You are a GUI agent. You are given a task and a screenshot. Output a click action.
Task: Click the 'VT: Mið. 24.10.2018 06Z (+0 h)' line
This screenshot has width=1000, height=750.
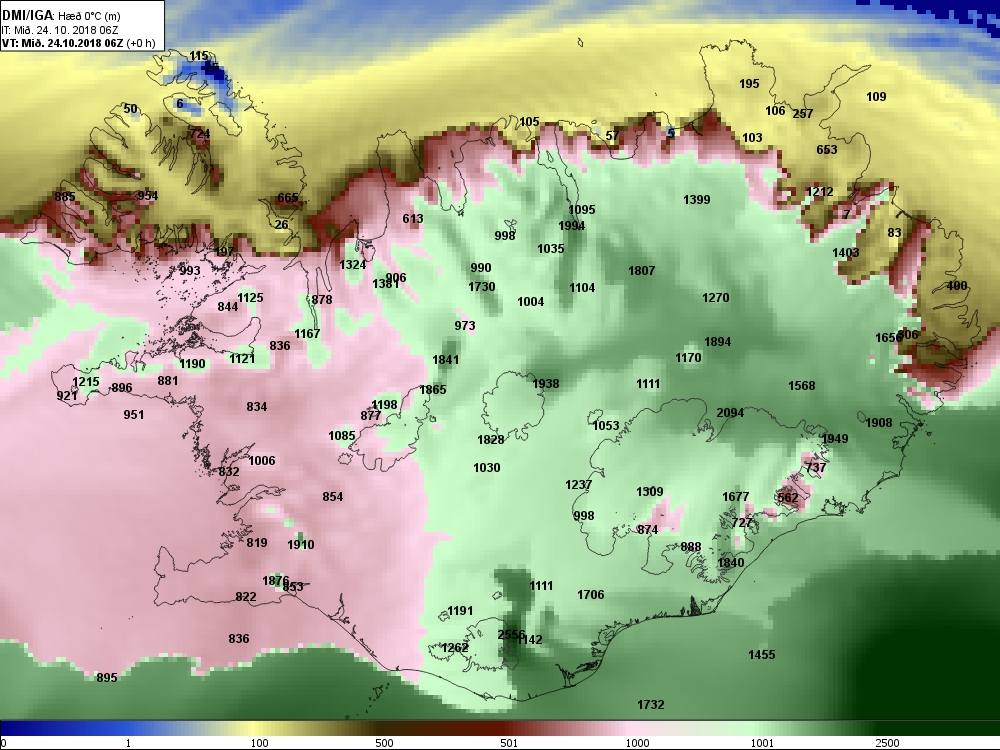pyautogui.click(x=78, y=43)
